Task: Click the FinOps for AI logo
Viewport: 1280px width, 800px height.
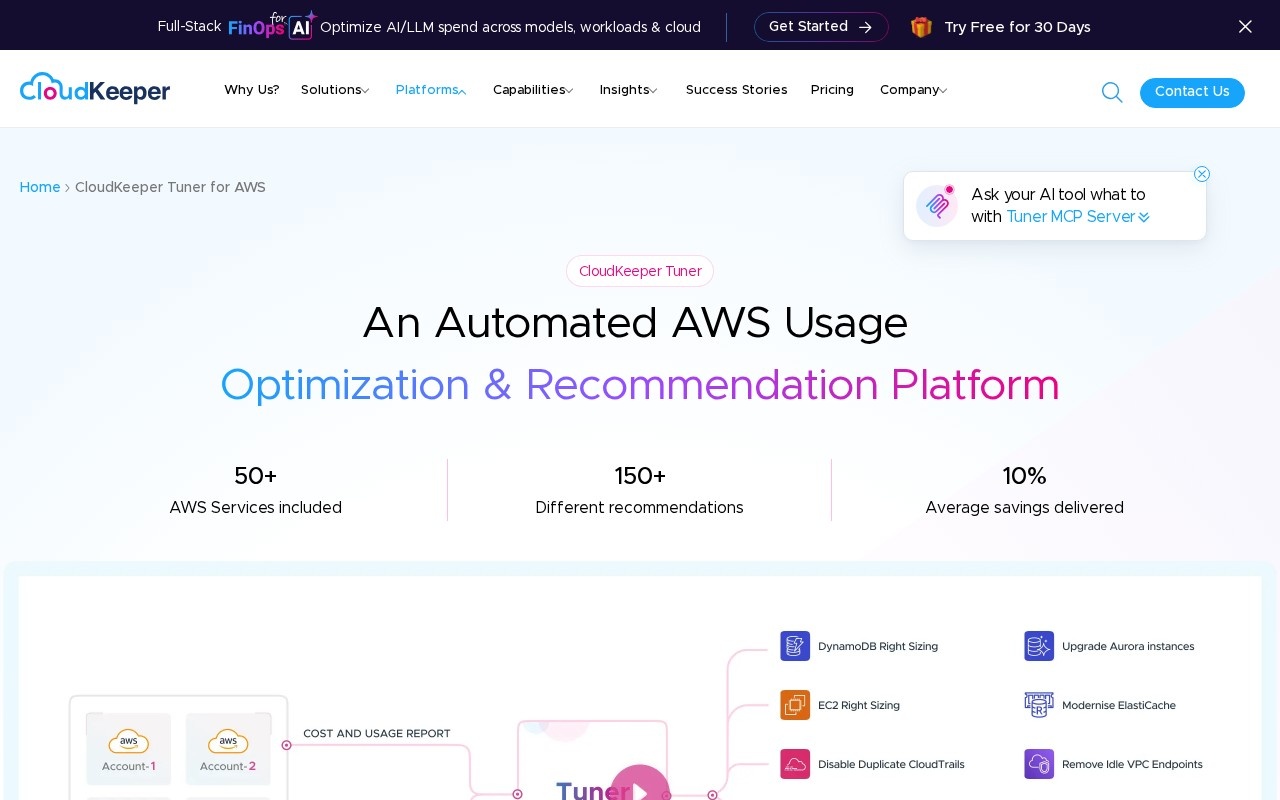Action: coord(272,26)
